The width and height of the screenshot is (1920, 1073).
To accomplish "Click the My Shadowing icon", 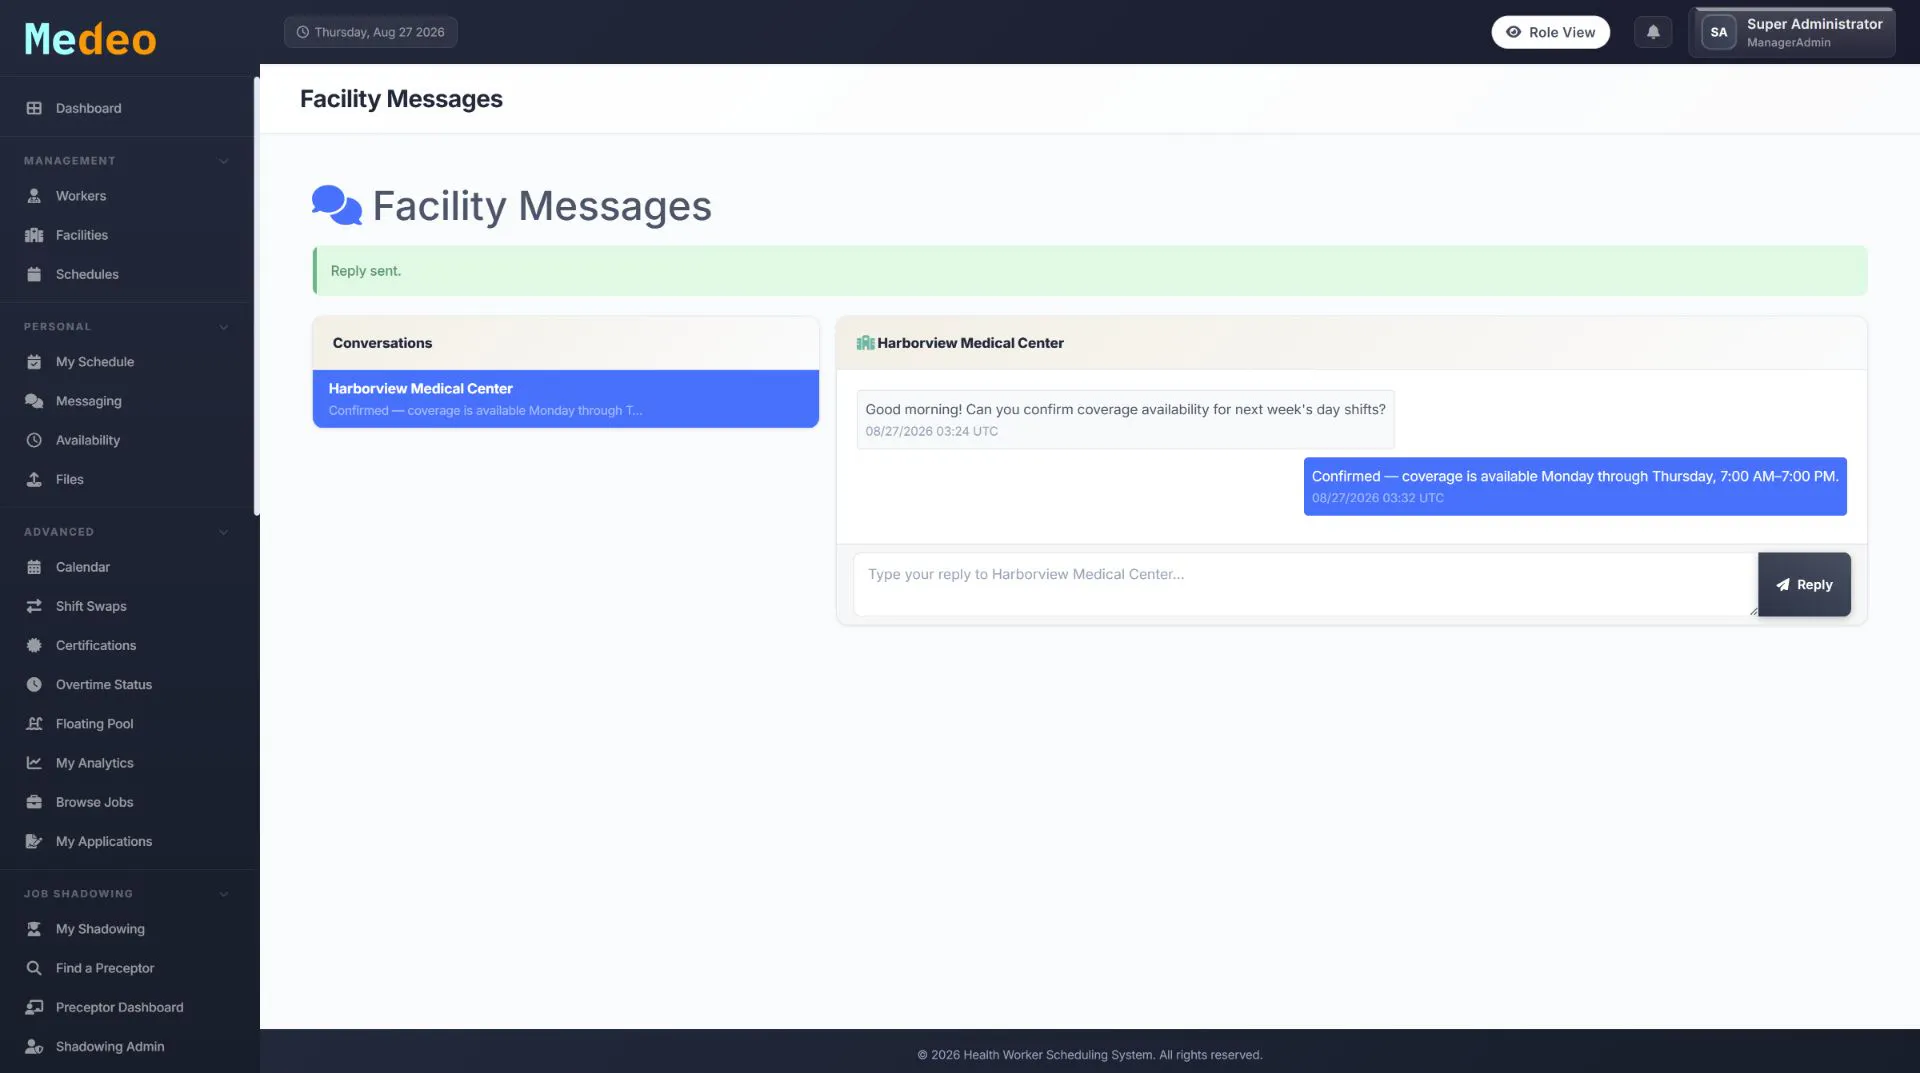I will point(34,929).
